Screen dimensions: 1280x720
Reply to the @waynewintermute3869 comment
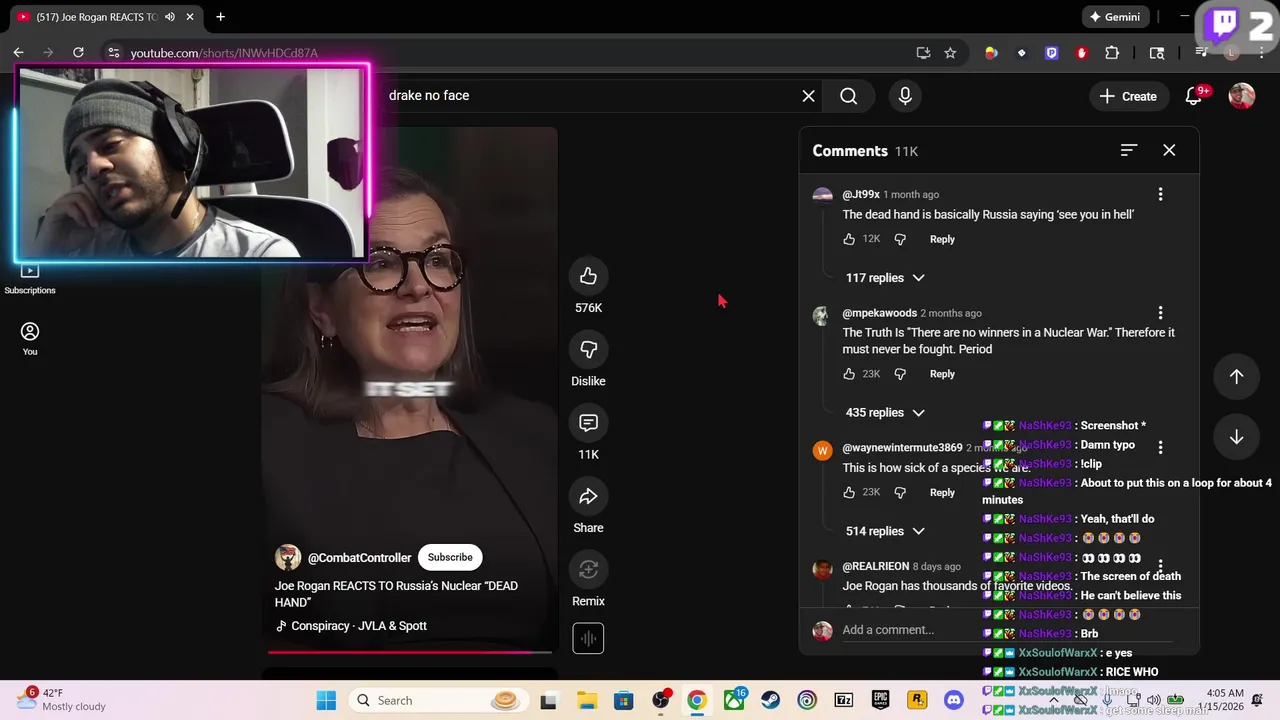[x=942, y=492]
